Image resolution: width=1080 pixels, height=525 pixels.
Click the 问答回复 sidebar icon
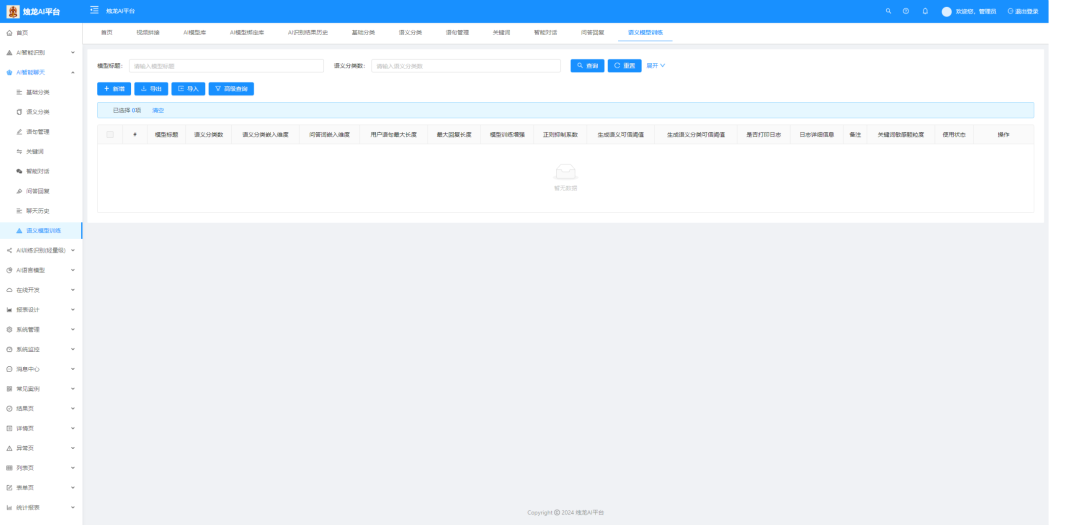pos(19,191)
